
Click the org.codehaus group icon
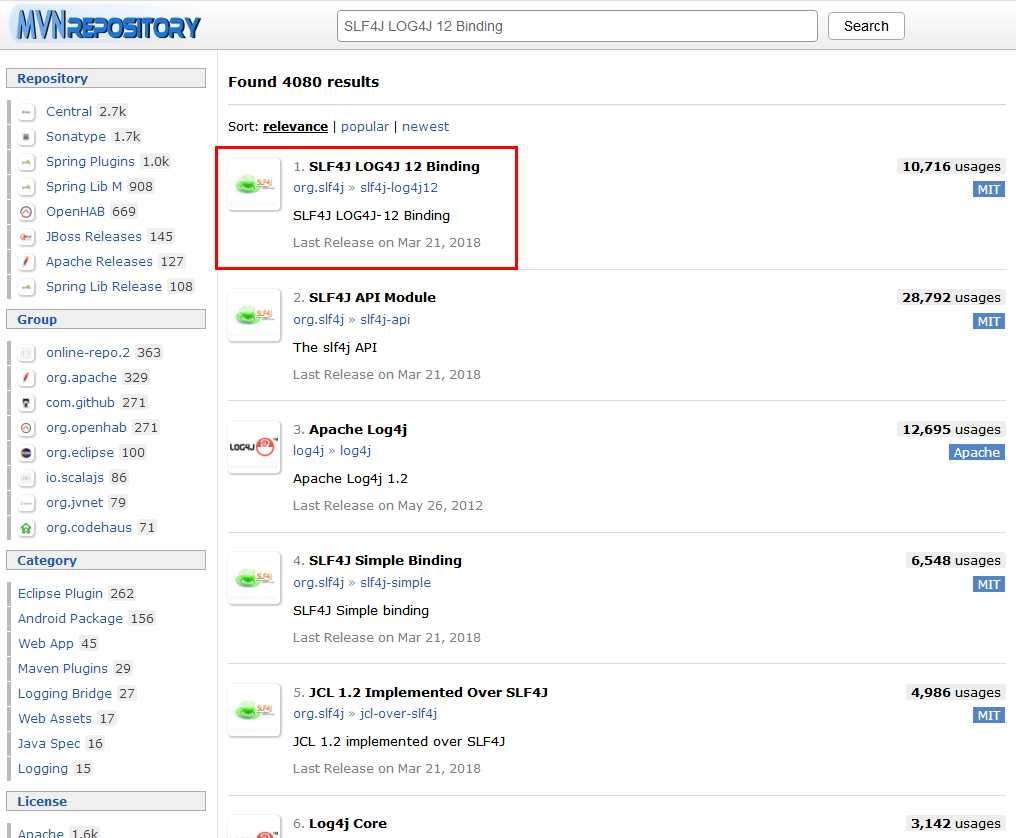[x=26, y=528]
